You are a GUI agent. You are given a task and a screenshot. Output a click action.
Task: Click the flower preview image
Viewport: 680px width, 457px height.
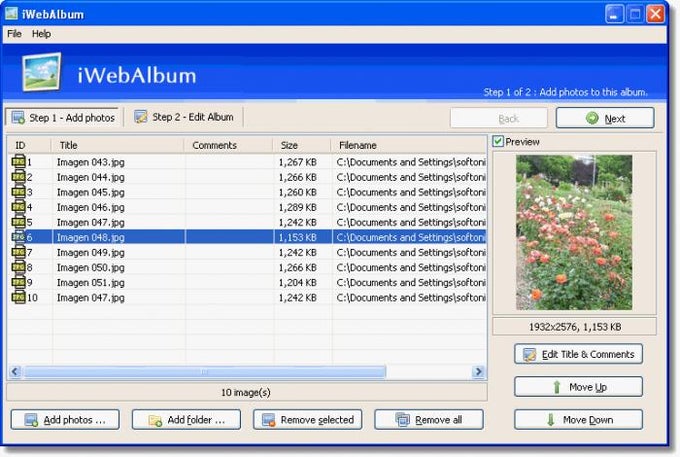tap(574, 232)
